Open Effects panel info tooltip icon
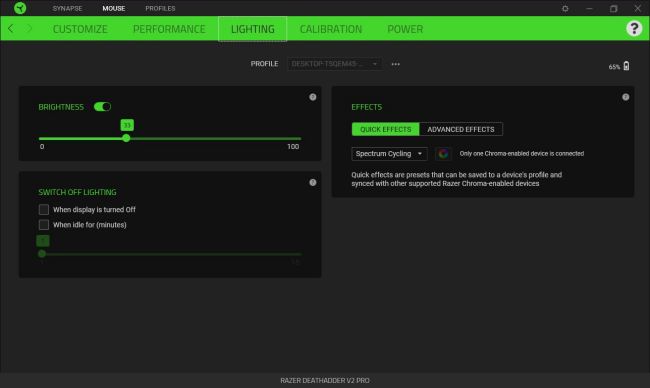This screenshot has width=650, height=388. pos(626,97)
